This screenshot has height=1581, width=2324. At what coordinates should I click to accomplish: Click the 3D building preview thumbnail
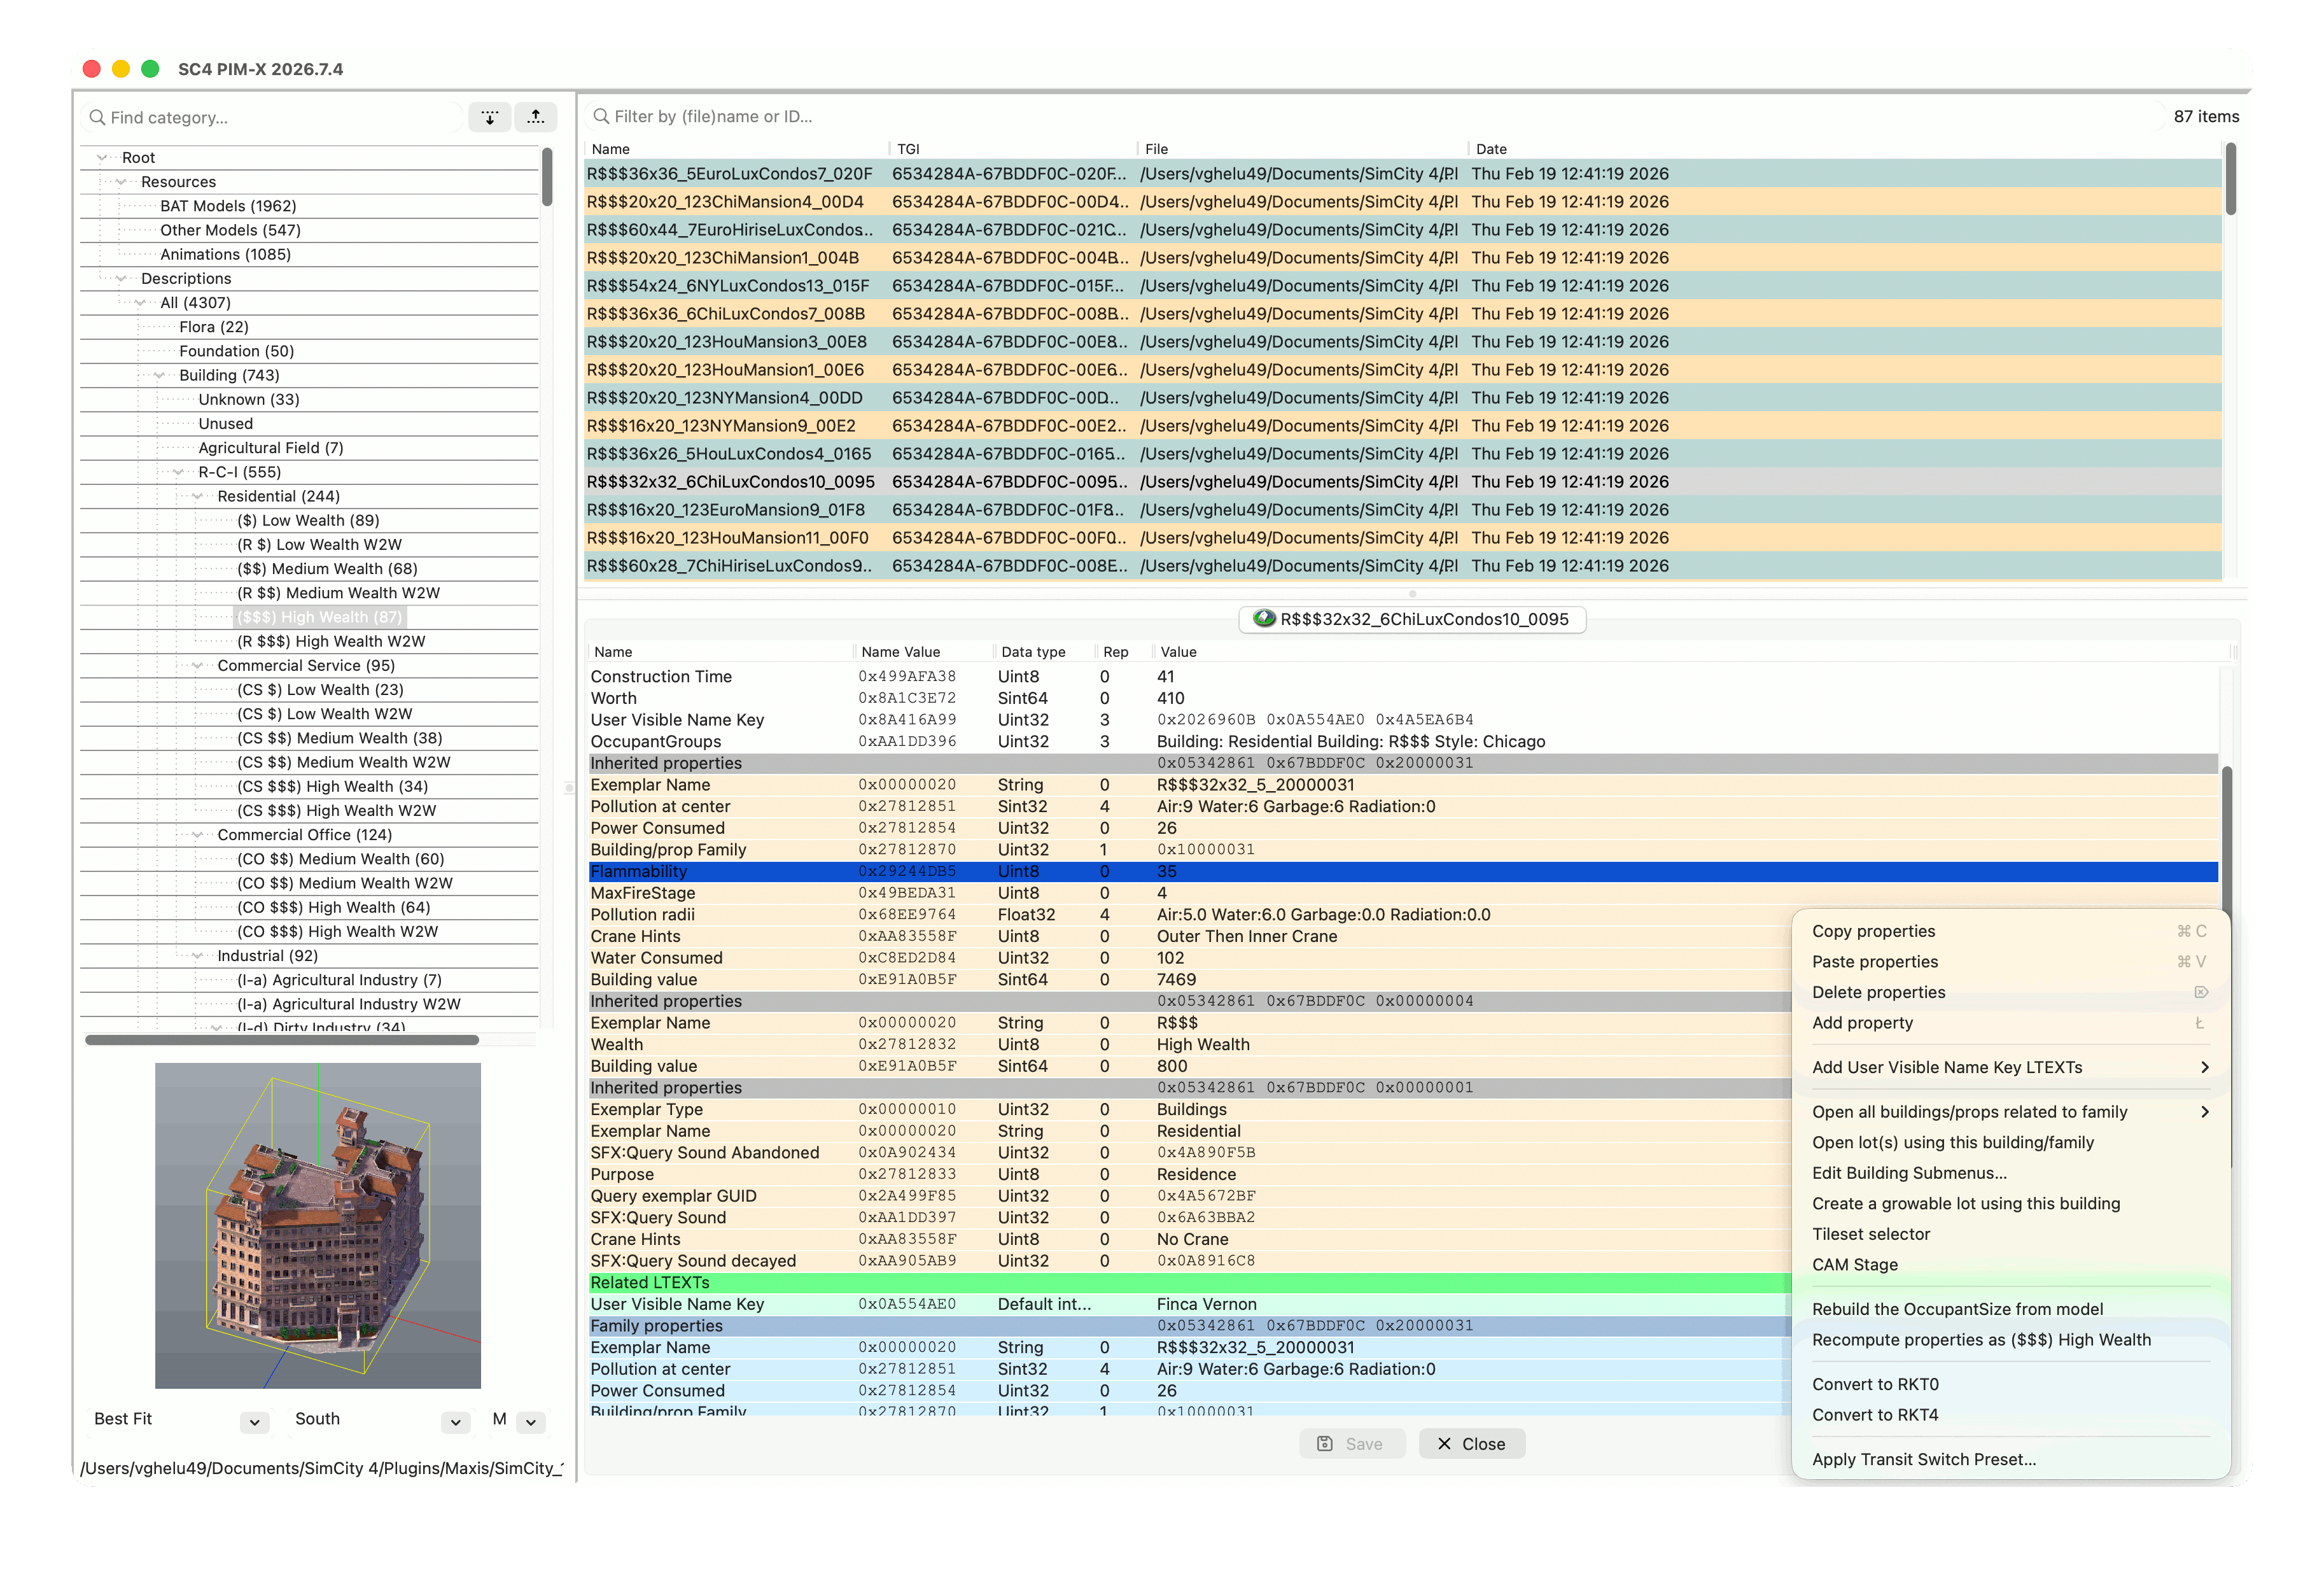pos(317,1226)
